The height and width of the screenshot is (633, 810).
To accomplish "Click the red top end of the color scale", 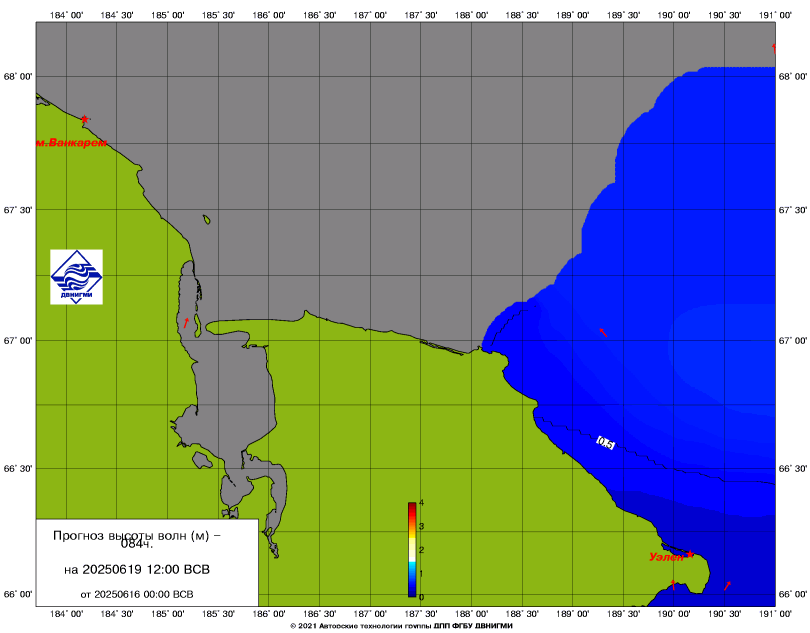I will [x=412, y=506].
